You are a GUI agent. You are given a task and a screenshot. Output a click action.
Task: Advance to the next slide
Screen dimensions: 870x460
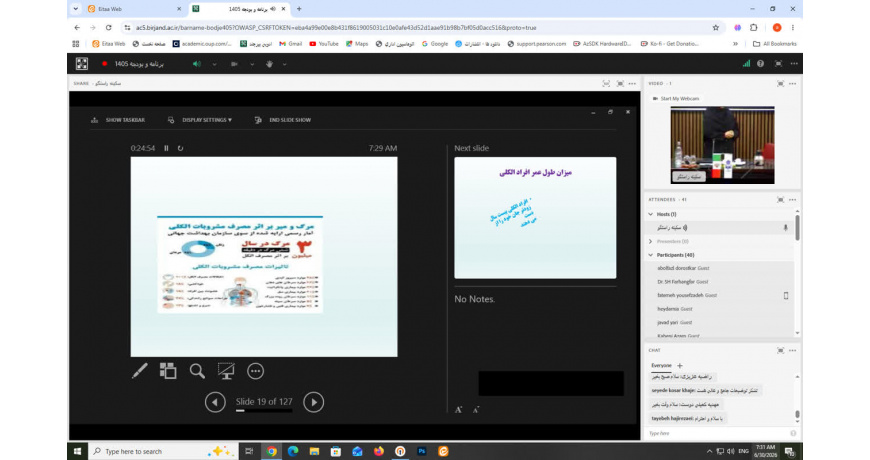313,402
